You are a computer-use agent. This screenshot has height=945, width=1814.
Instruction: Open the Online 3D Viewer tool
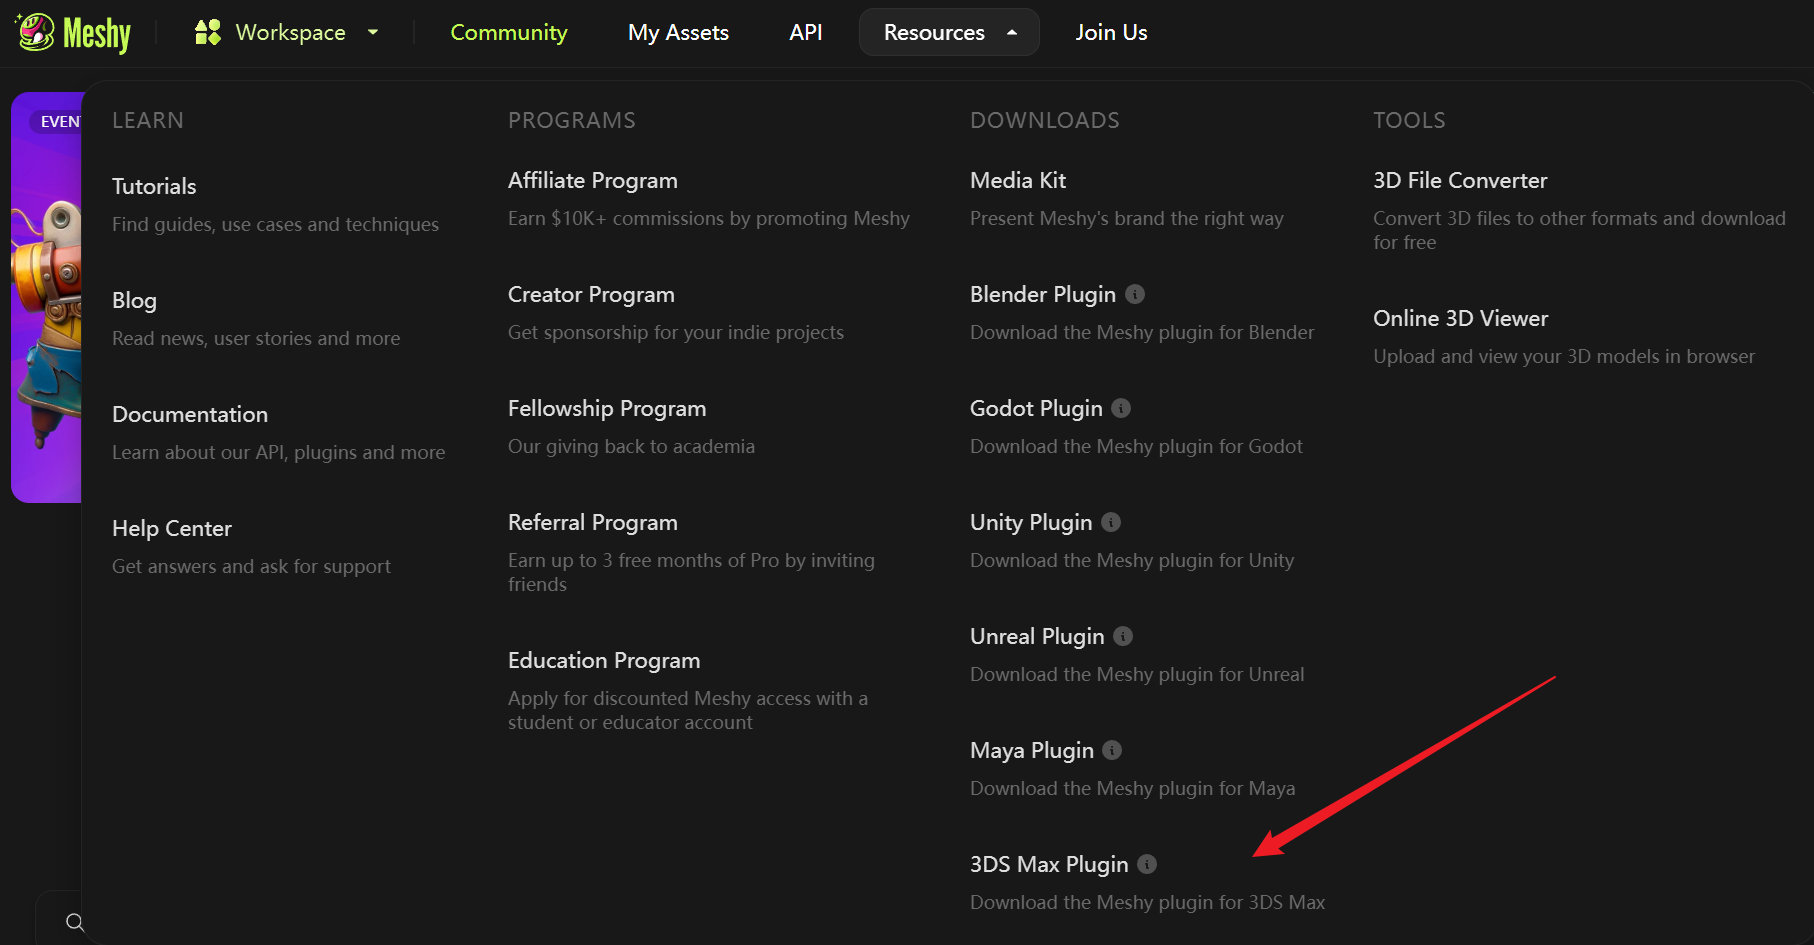pos(1460,318)
